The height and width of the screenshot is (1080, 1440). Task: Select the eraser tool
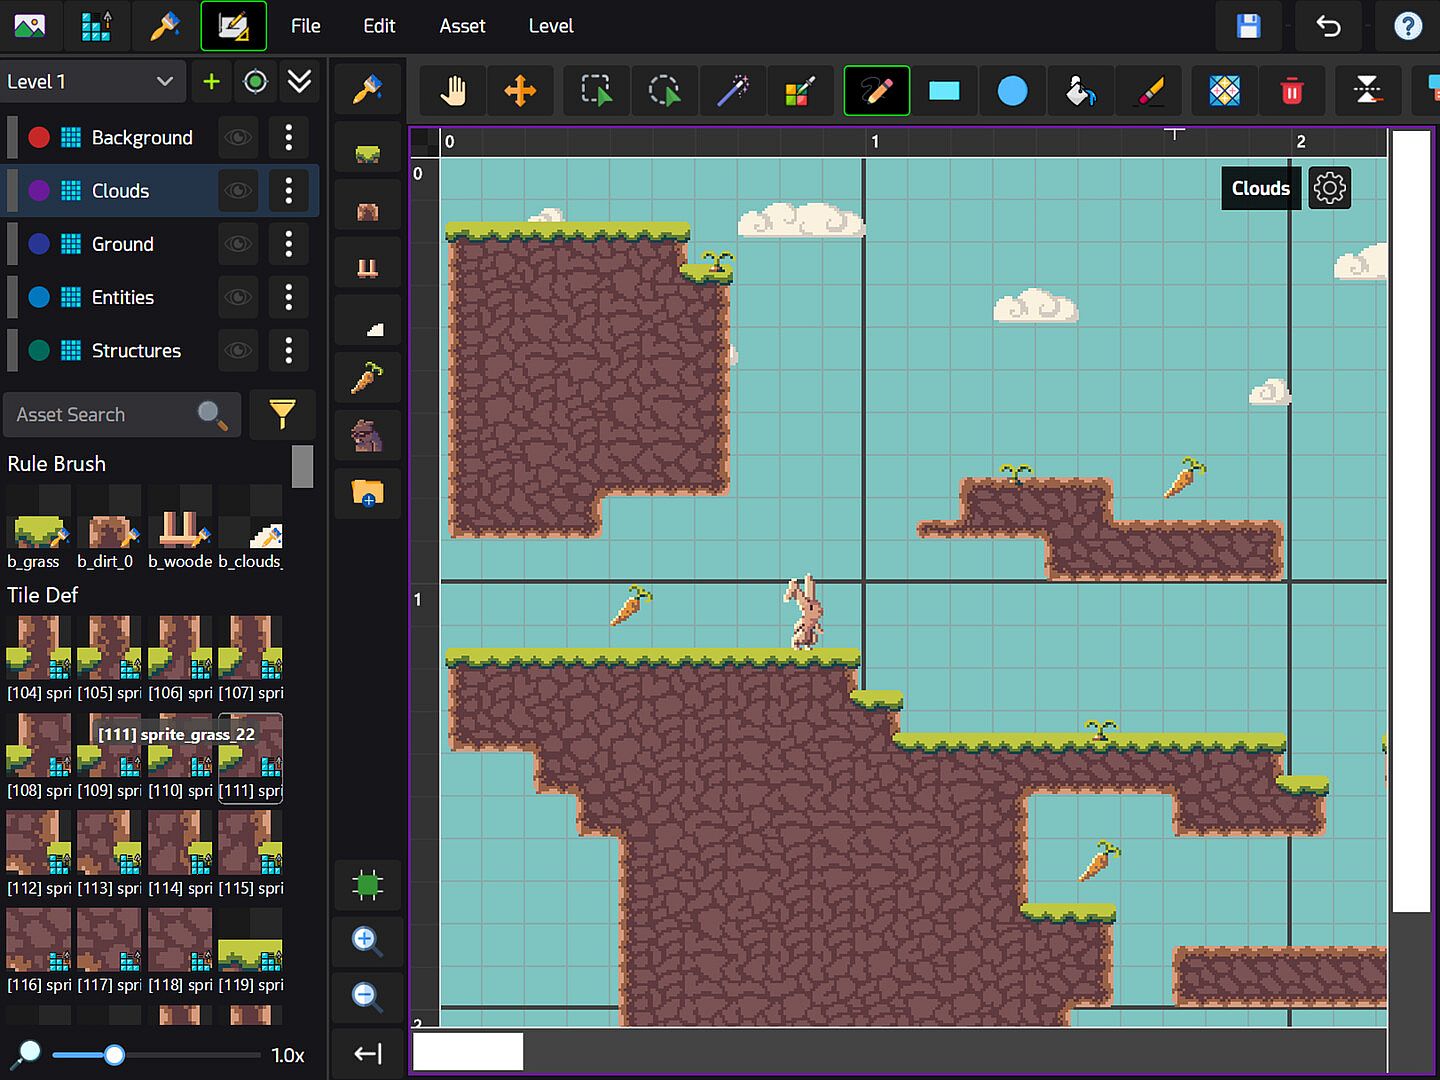[1151, 91]
